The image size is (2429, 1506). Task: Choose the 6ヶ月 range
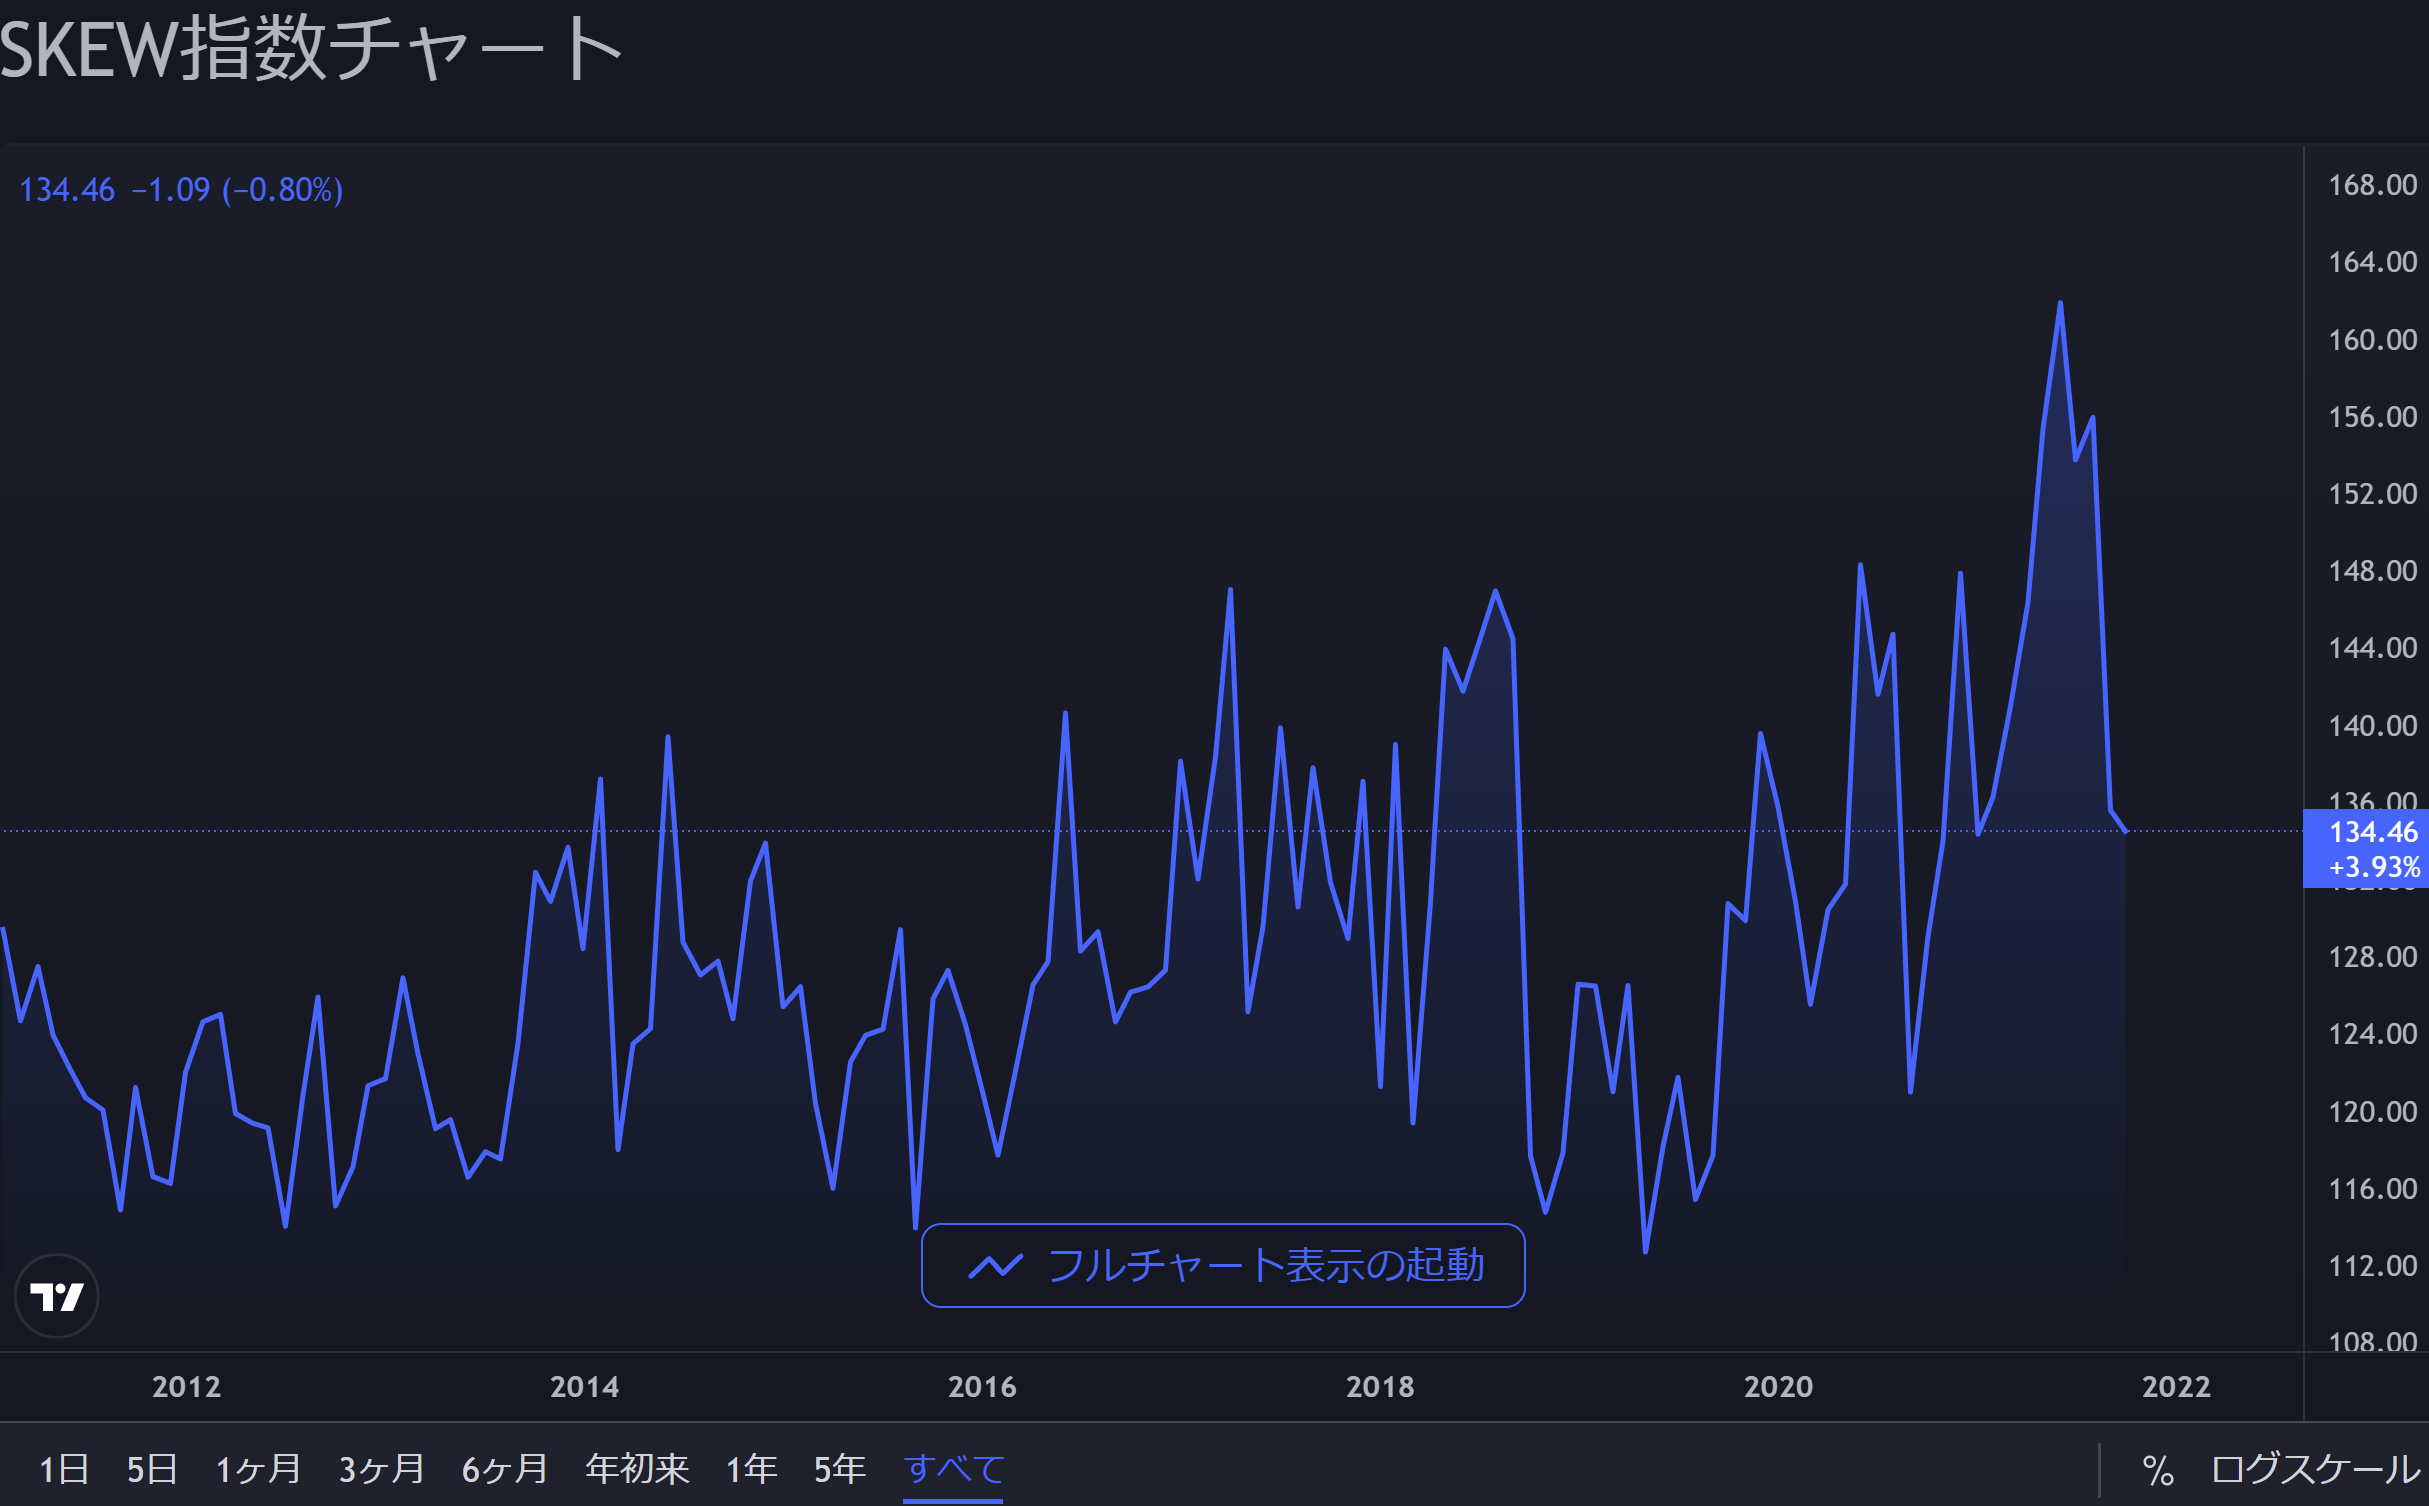coord(504,1470)
